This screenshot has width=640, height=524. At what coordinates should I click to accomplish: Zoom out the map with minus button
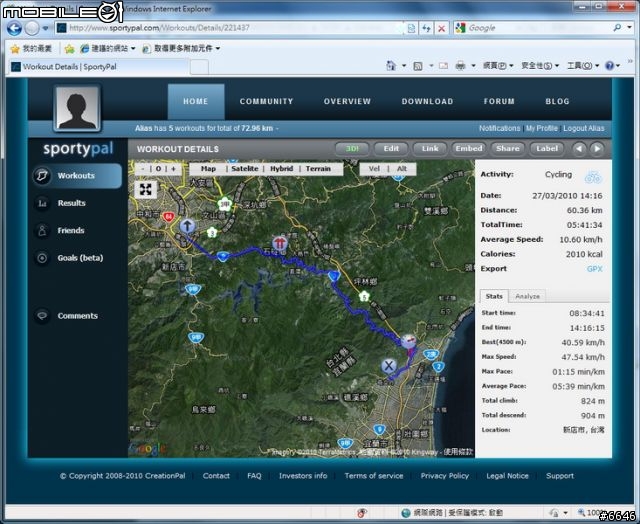142,169
